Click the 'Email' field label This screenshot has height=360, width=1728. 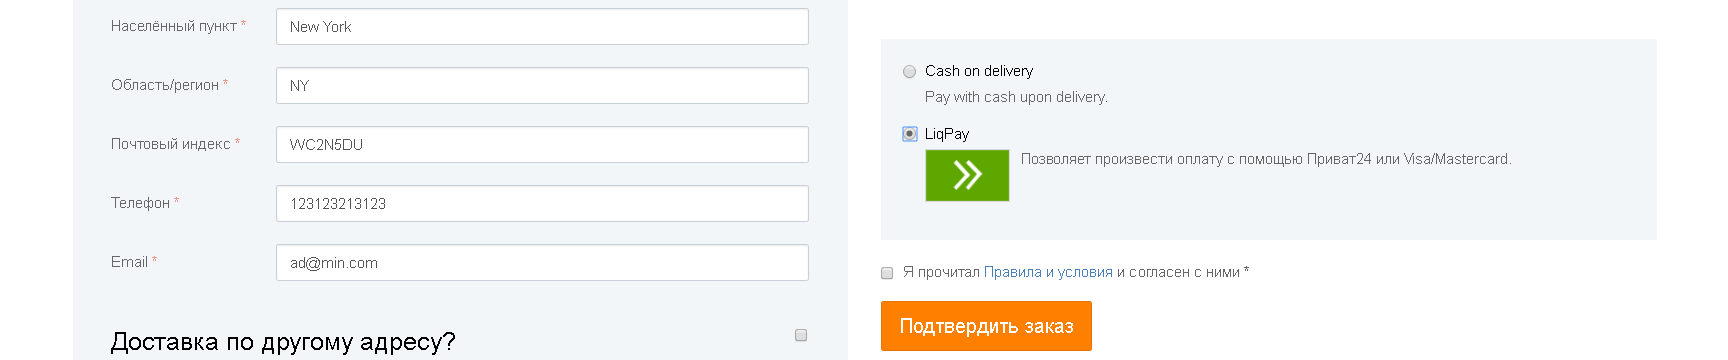129,262
